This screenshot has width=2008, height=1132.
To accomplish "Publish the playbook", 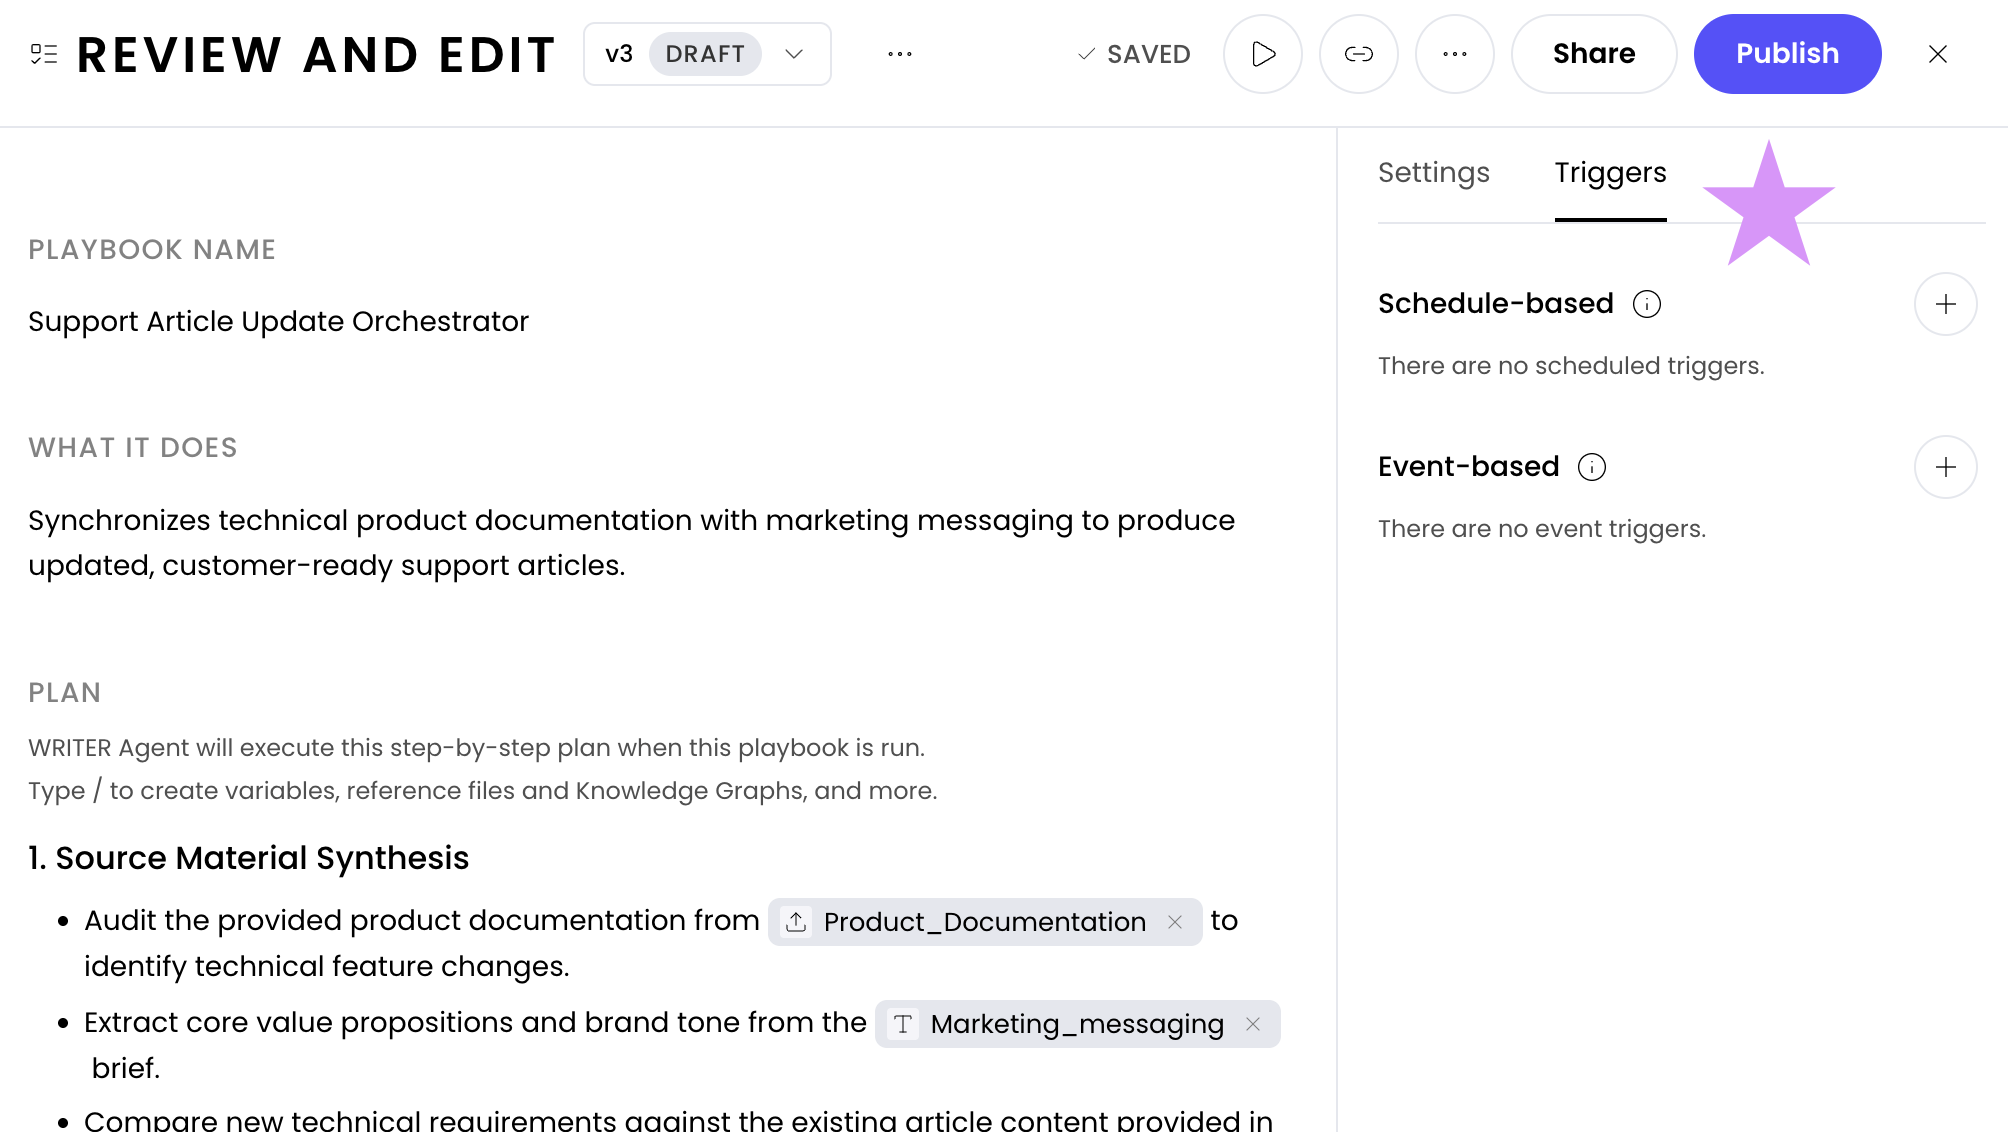I will point(1787,54).
